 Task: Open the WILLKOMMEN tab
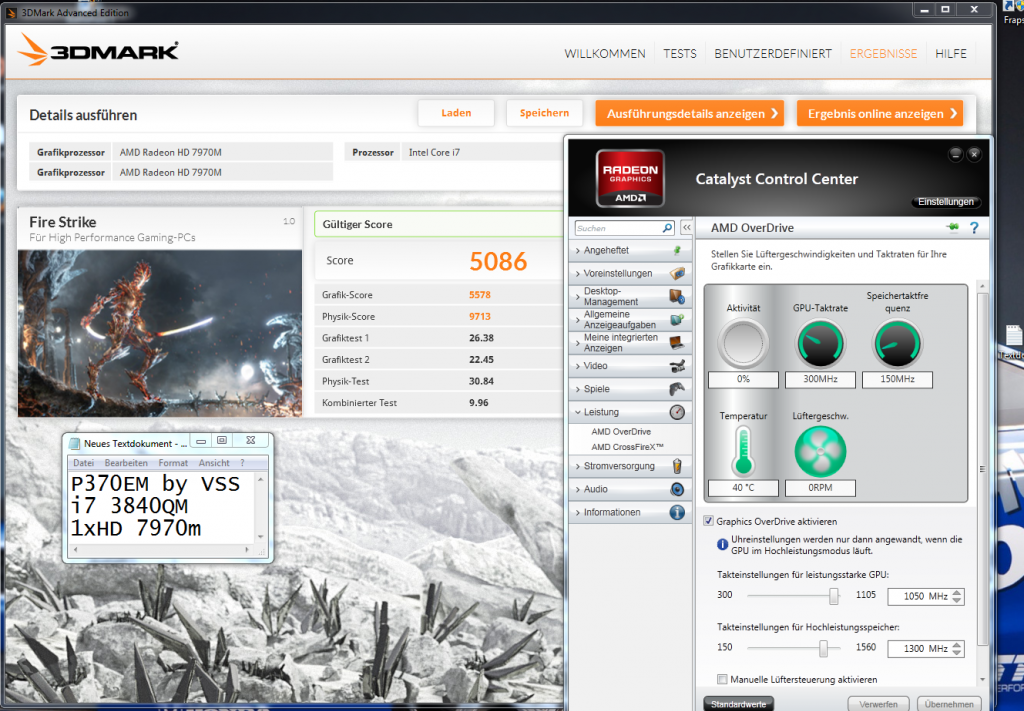(605, 54)
